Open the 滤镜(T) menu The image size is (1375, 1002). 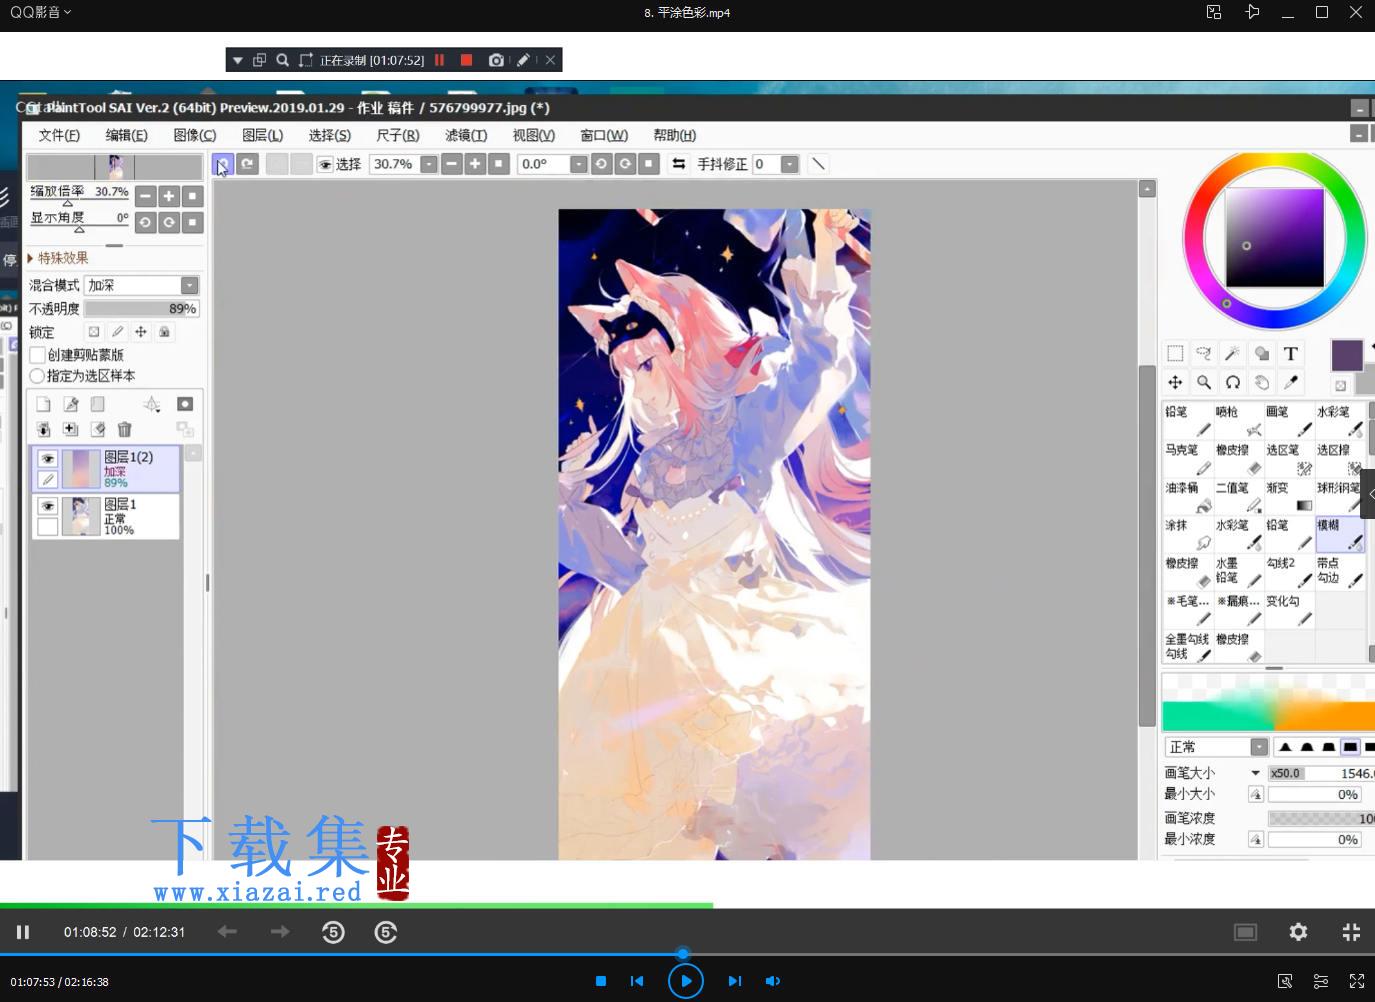click(x=466, y=135)
